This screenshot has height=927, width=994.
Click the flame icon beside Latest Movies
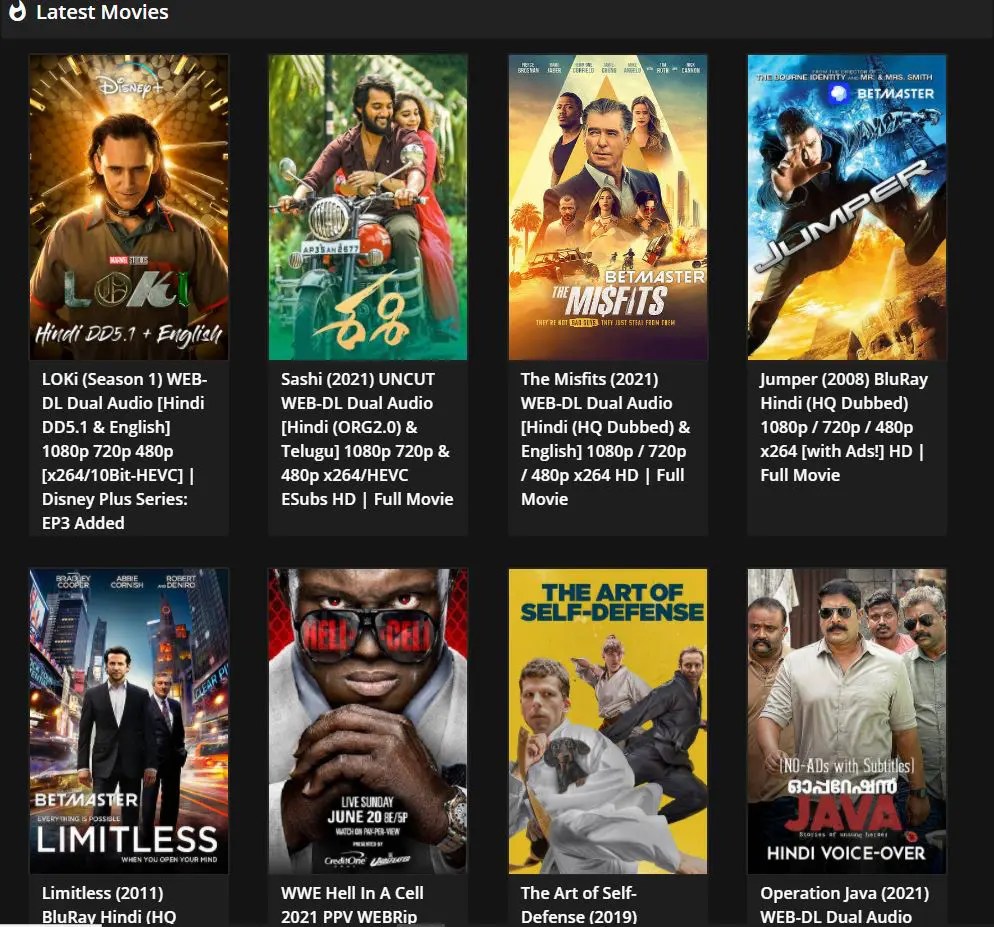pyautogui.click(x=17, y=11)
